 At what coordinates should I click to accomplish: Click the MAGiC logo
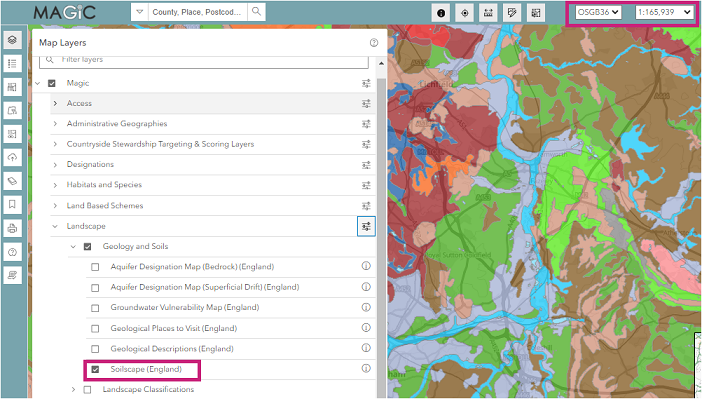[x=65, y=12]
